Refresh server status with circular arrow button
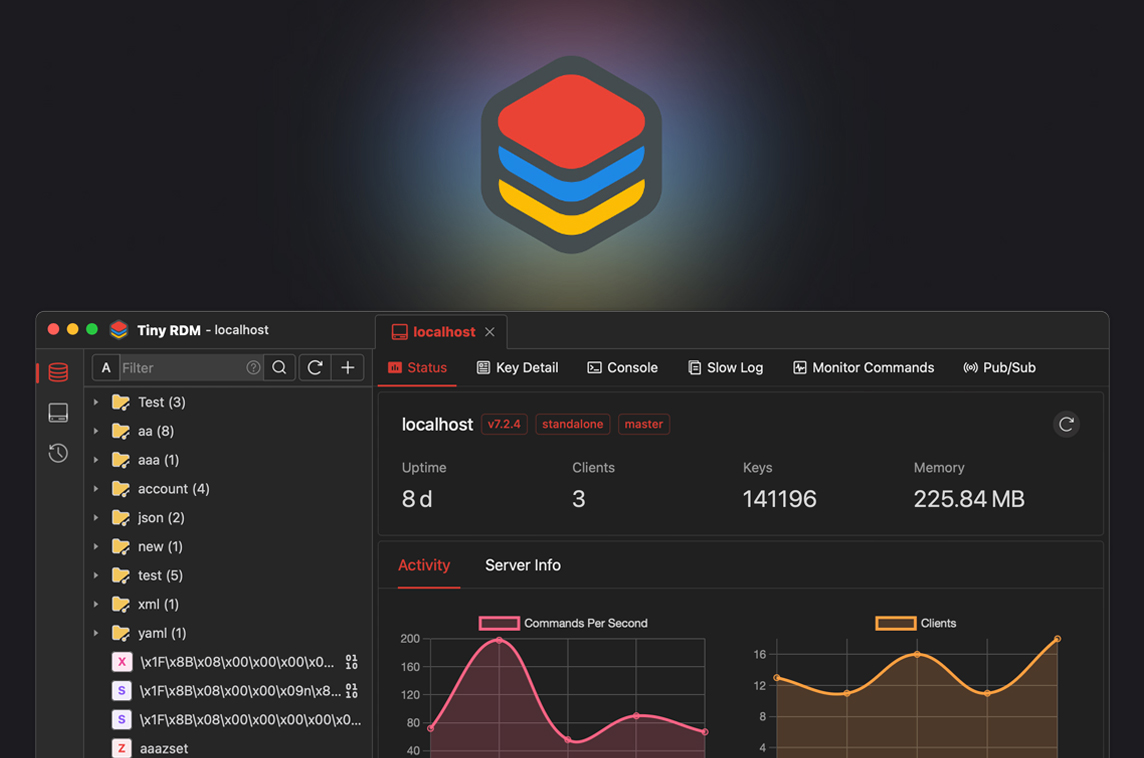Image resolution: width=1144 pixels, height=758 pixels. [1066, 425]
